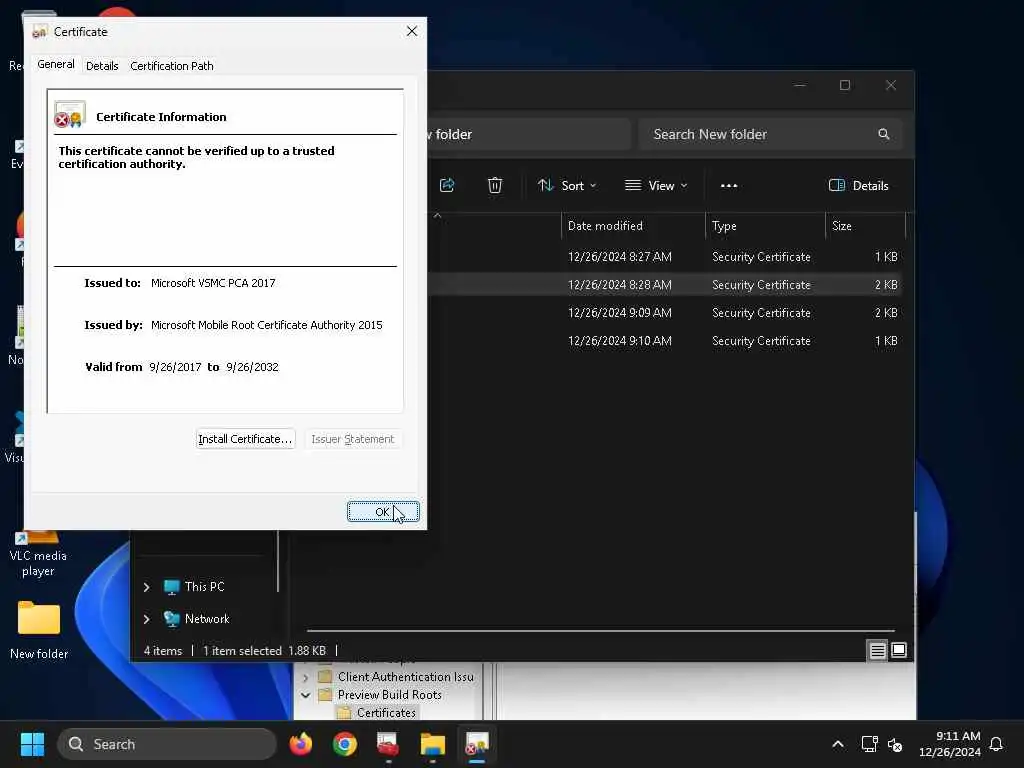Viewport: 1024px width, 768px height.
Task: Open File Explorer from the taskbar
Action: pyautogui.click(x=432, y=744)
